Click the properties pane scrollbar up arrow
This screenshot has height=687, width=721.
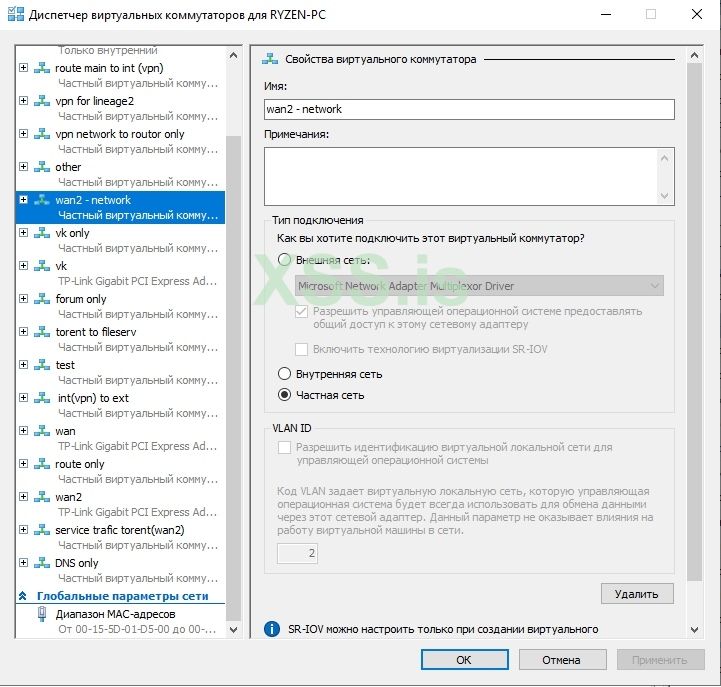[x=694, y=55]
